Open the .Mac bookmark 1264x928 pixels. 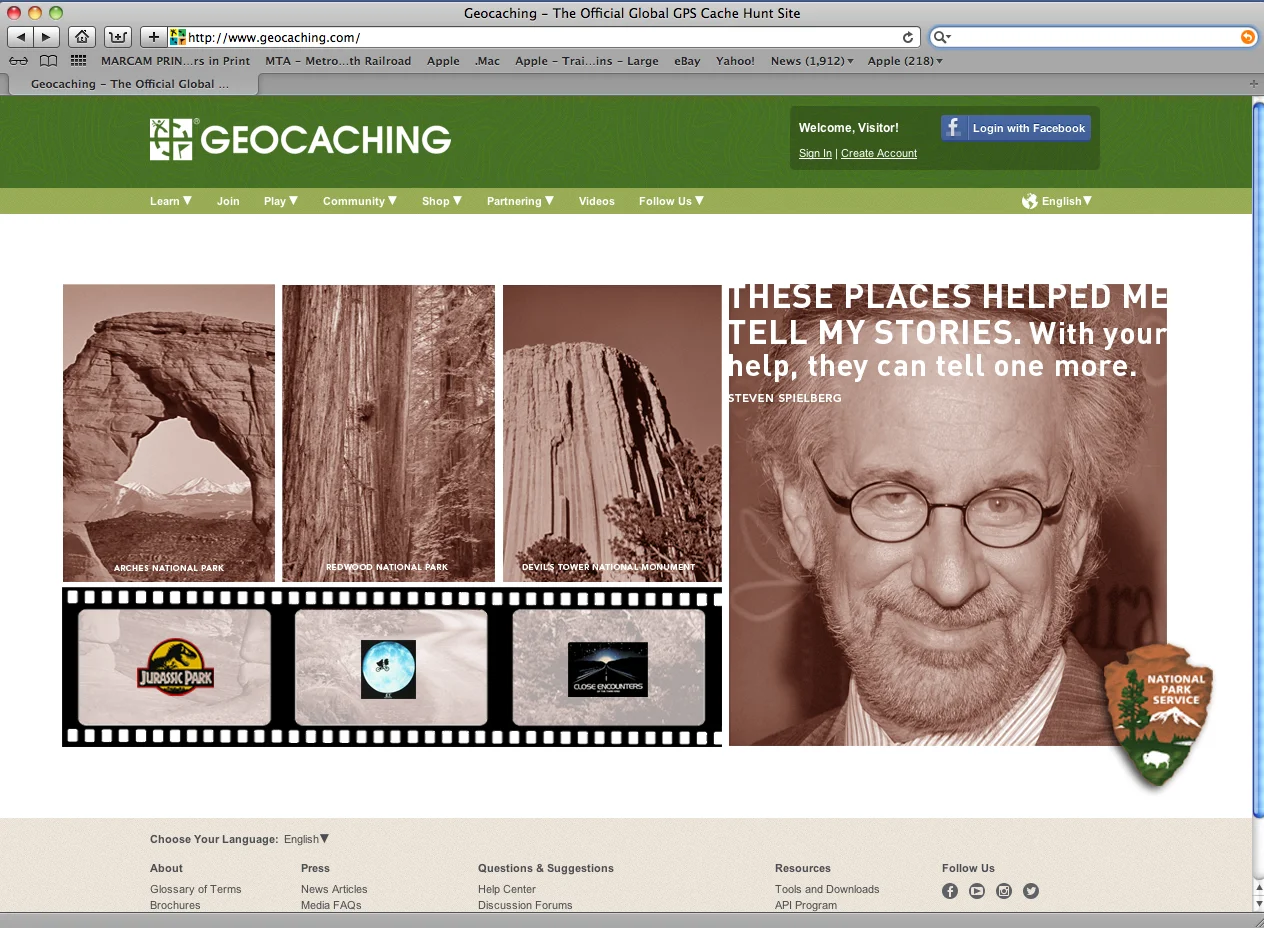pyautogui.click(x=487, y=61)
